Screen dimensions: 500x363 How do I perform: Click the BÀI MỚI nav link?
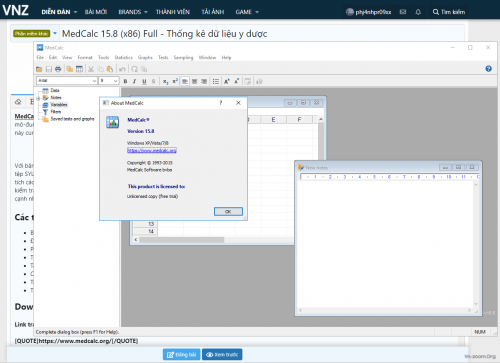[x=96, y=12]
